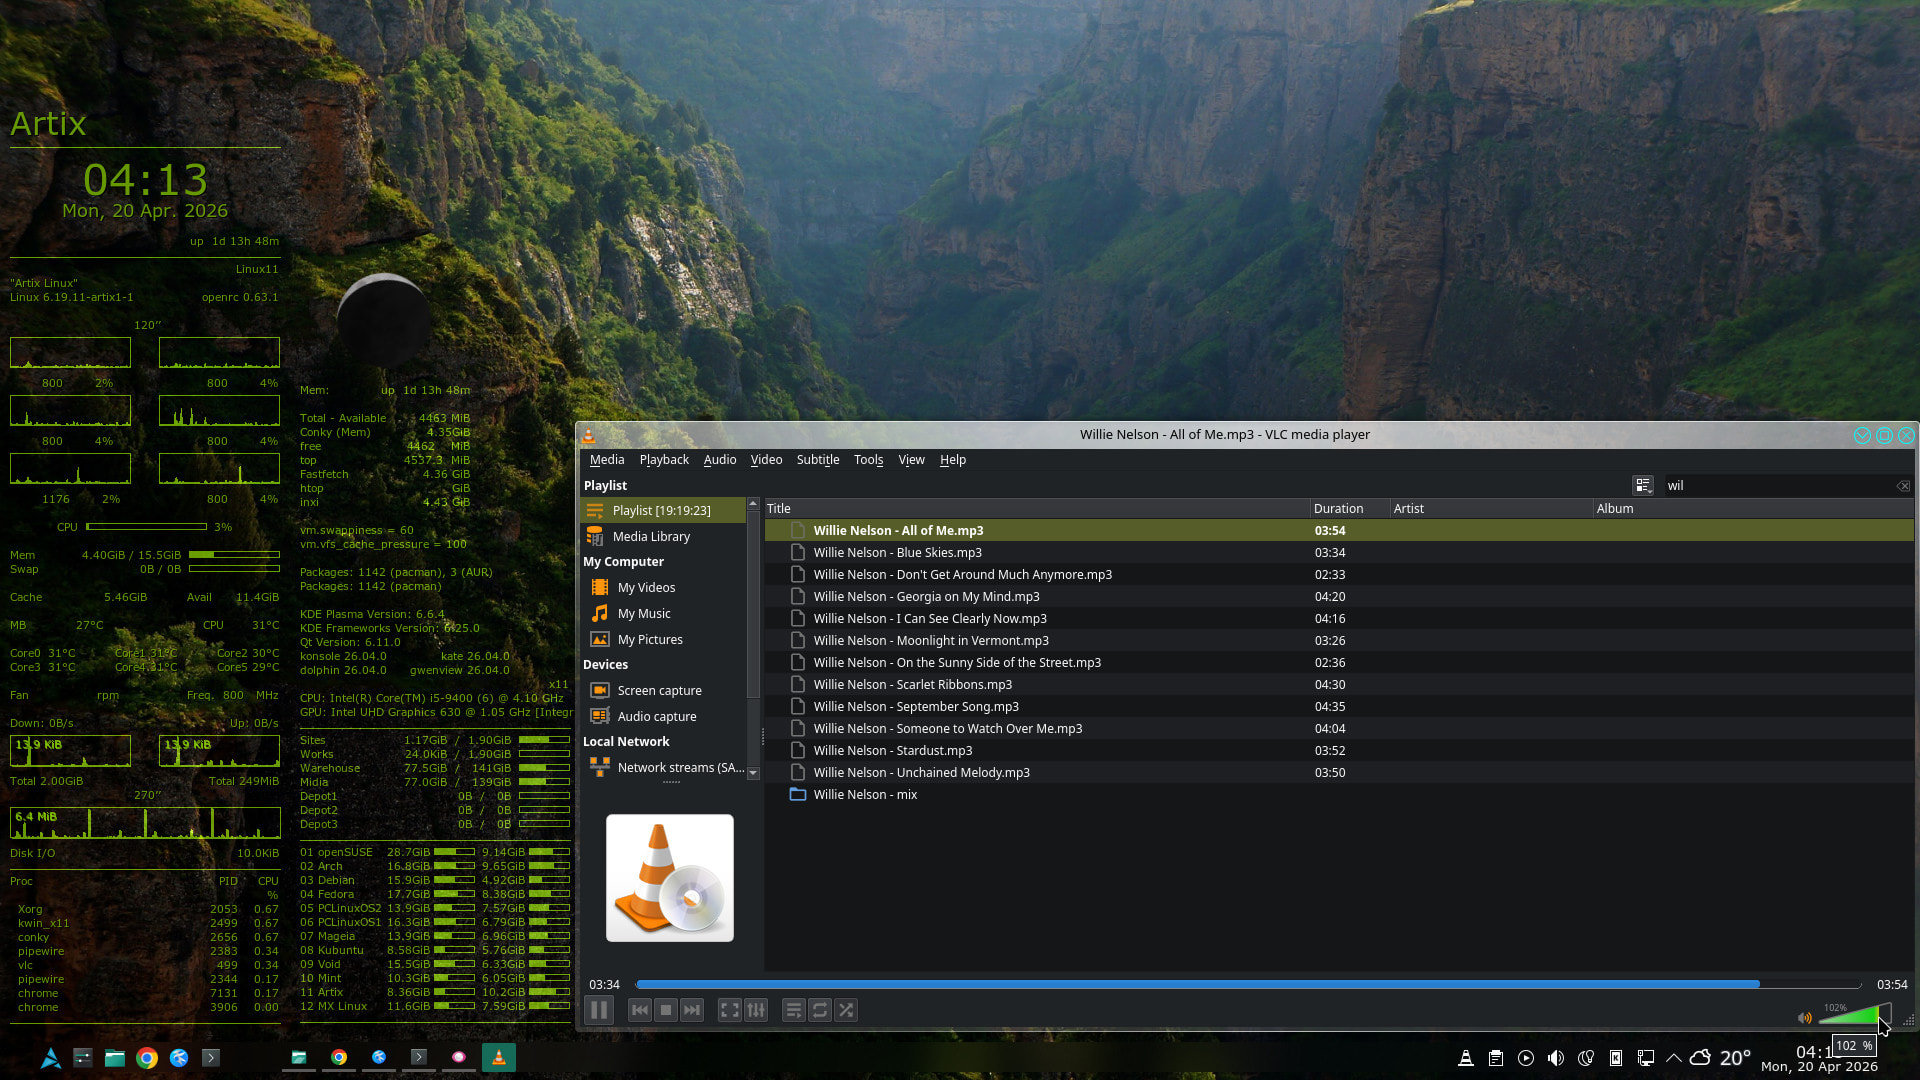Skip to the next track
This screenshot has width=1920, height=1080.
[692, 1010]
